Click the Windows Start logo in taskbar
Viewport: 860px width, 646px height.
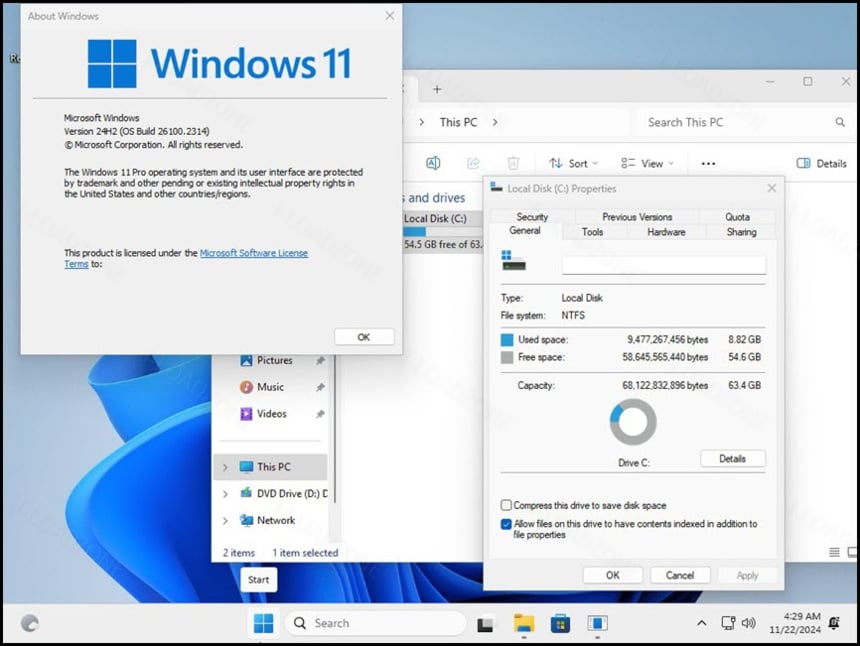click(x=263, y=623)
